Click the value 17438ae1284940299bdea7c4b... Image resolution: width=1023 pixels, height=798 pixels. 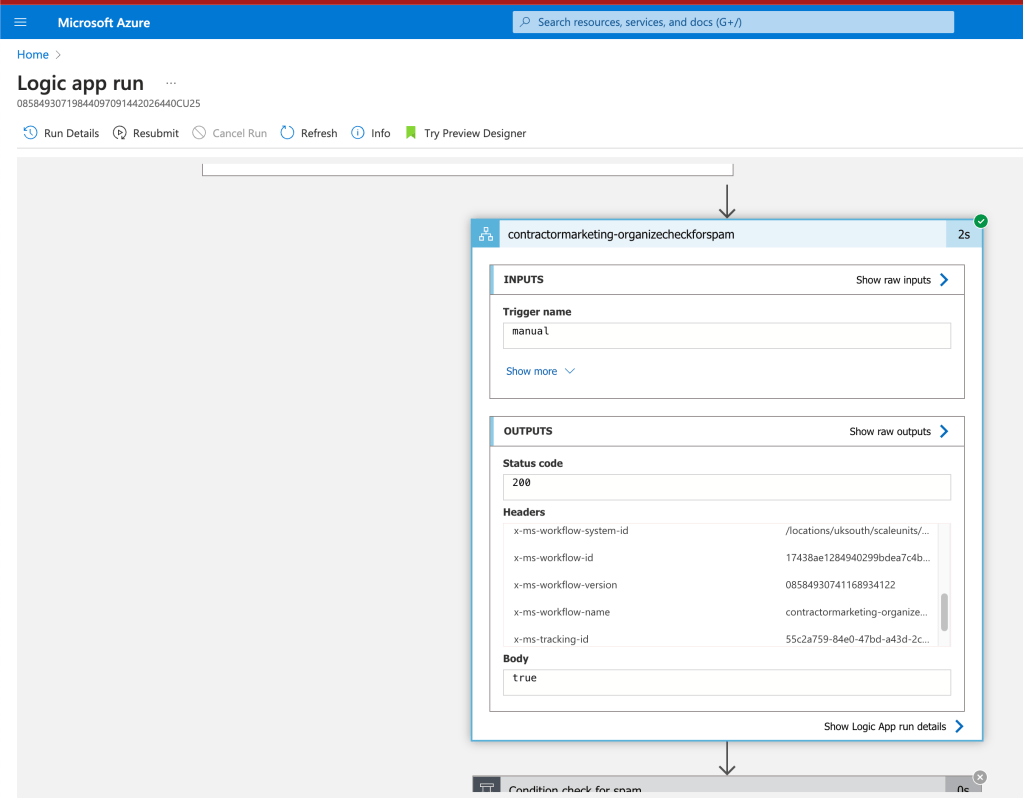(x=857, y=558)
